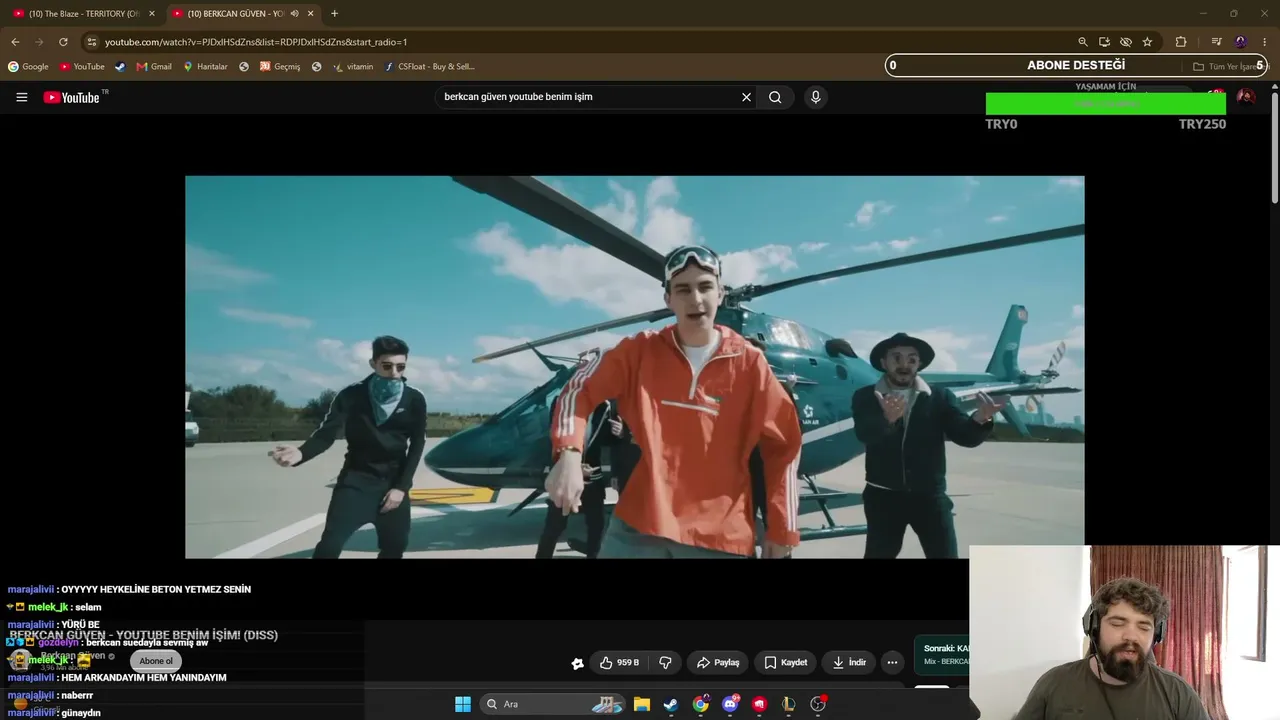This screenshot has height=720, width=1280.
Task: Open Steam from the taskbar
Action: point(671,704)
